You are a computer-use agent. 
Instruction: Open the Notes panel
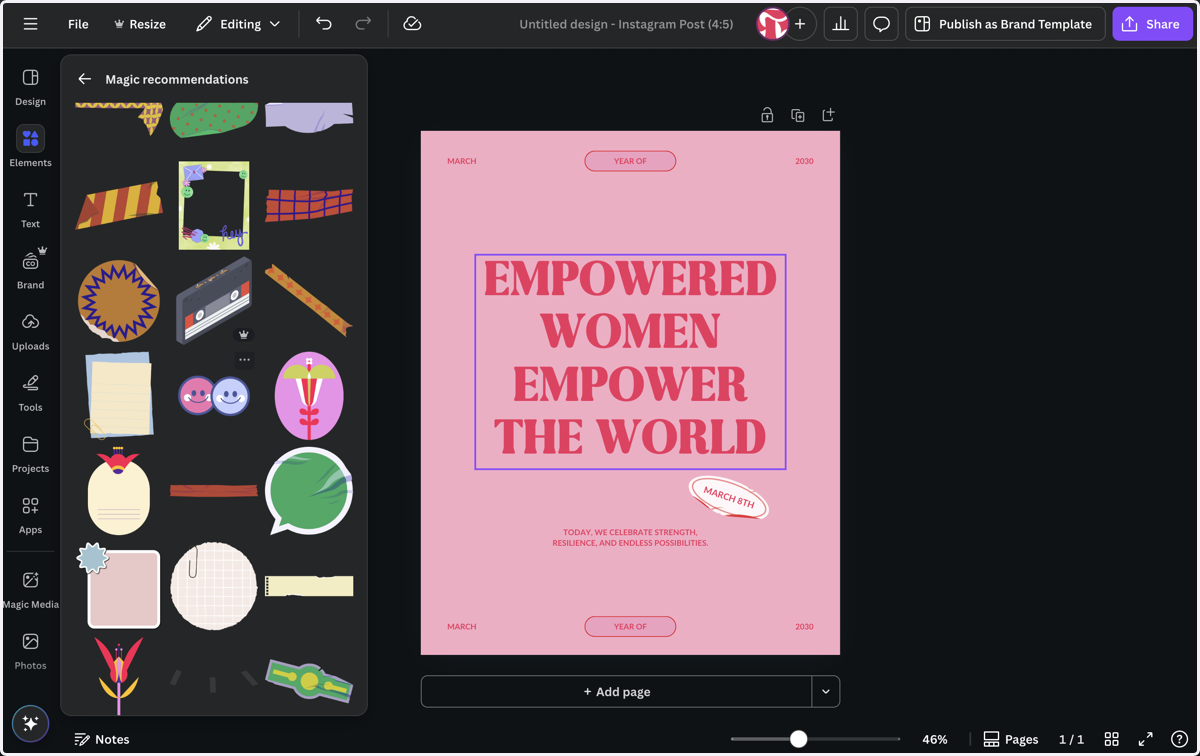[x=102, y=739]
